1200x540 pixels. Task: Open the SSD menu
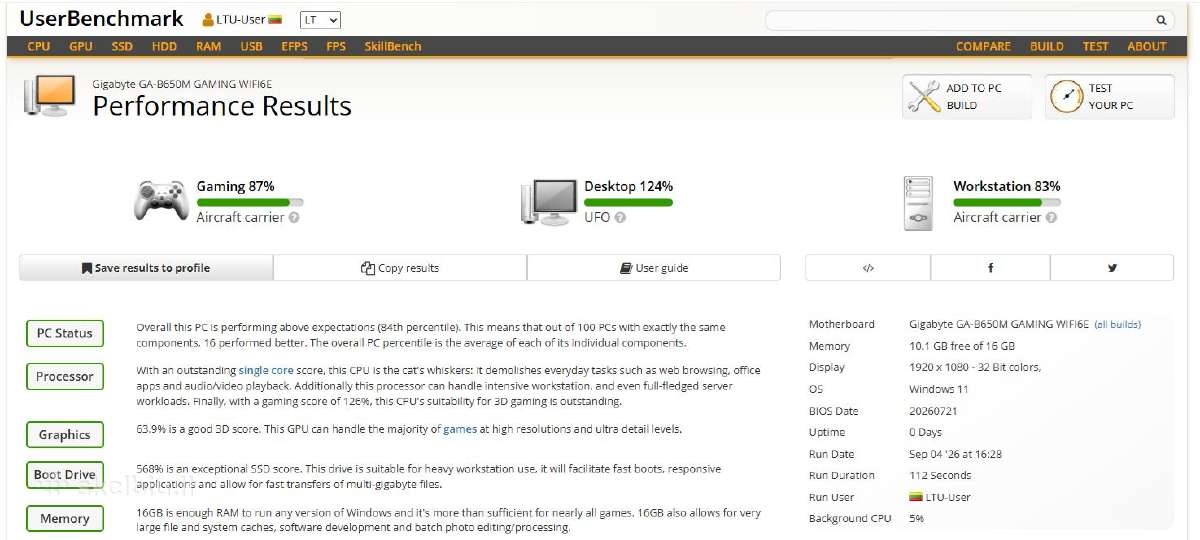coord(122,46)
